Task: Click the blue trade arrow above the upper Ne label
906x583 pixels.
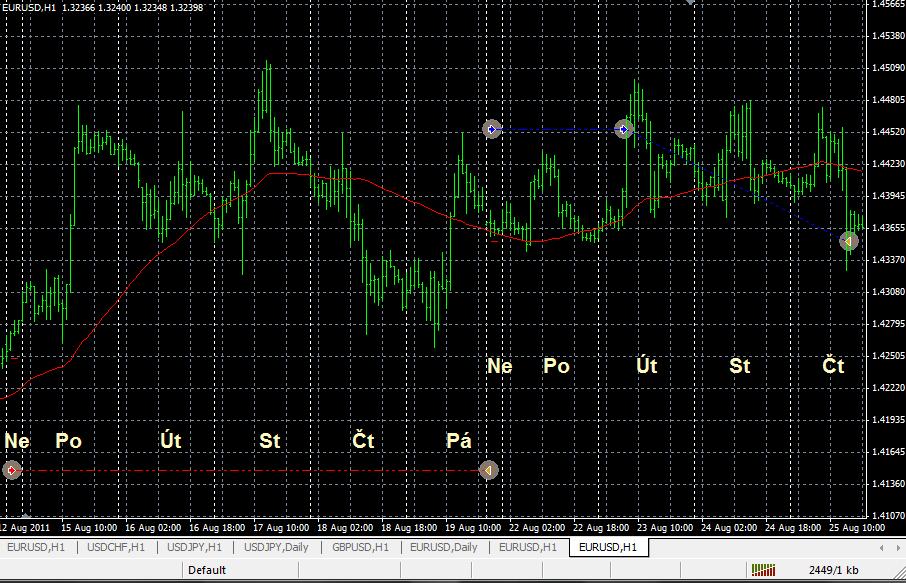Action: tap(492, 129)
